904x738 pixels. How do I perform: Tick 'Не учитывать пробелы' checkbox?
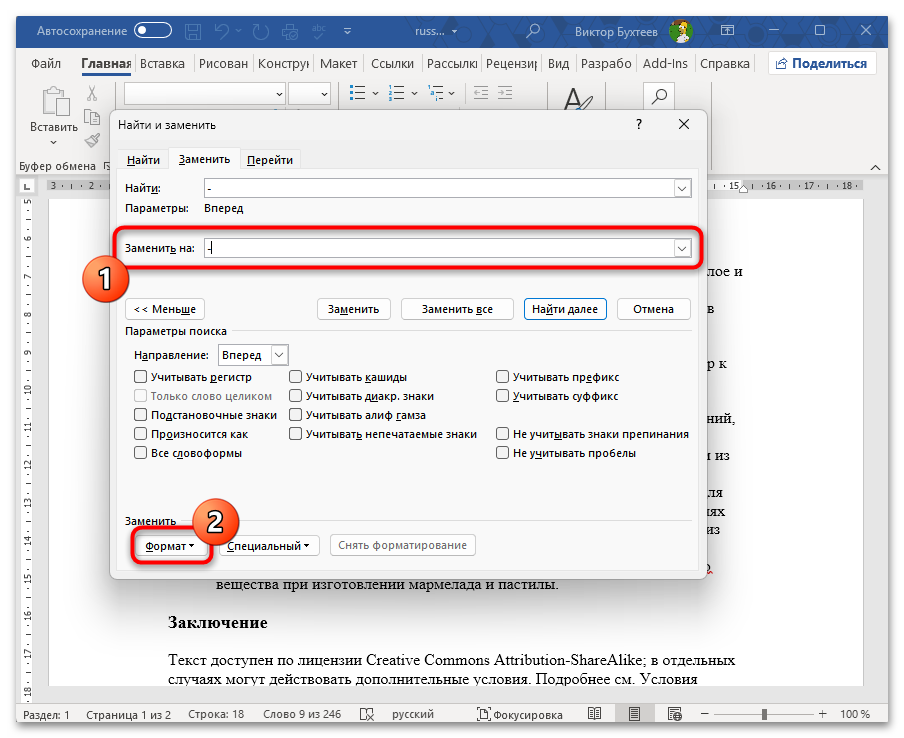coord(503,453)
